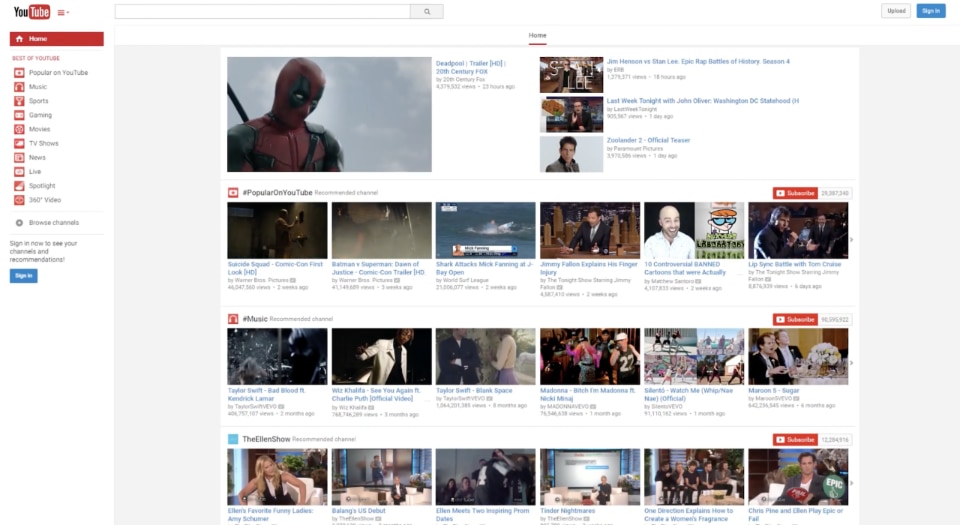Click Browse channels plus icon
The width and height of the screenshot is (960, 525).
coord(19,222)
